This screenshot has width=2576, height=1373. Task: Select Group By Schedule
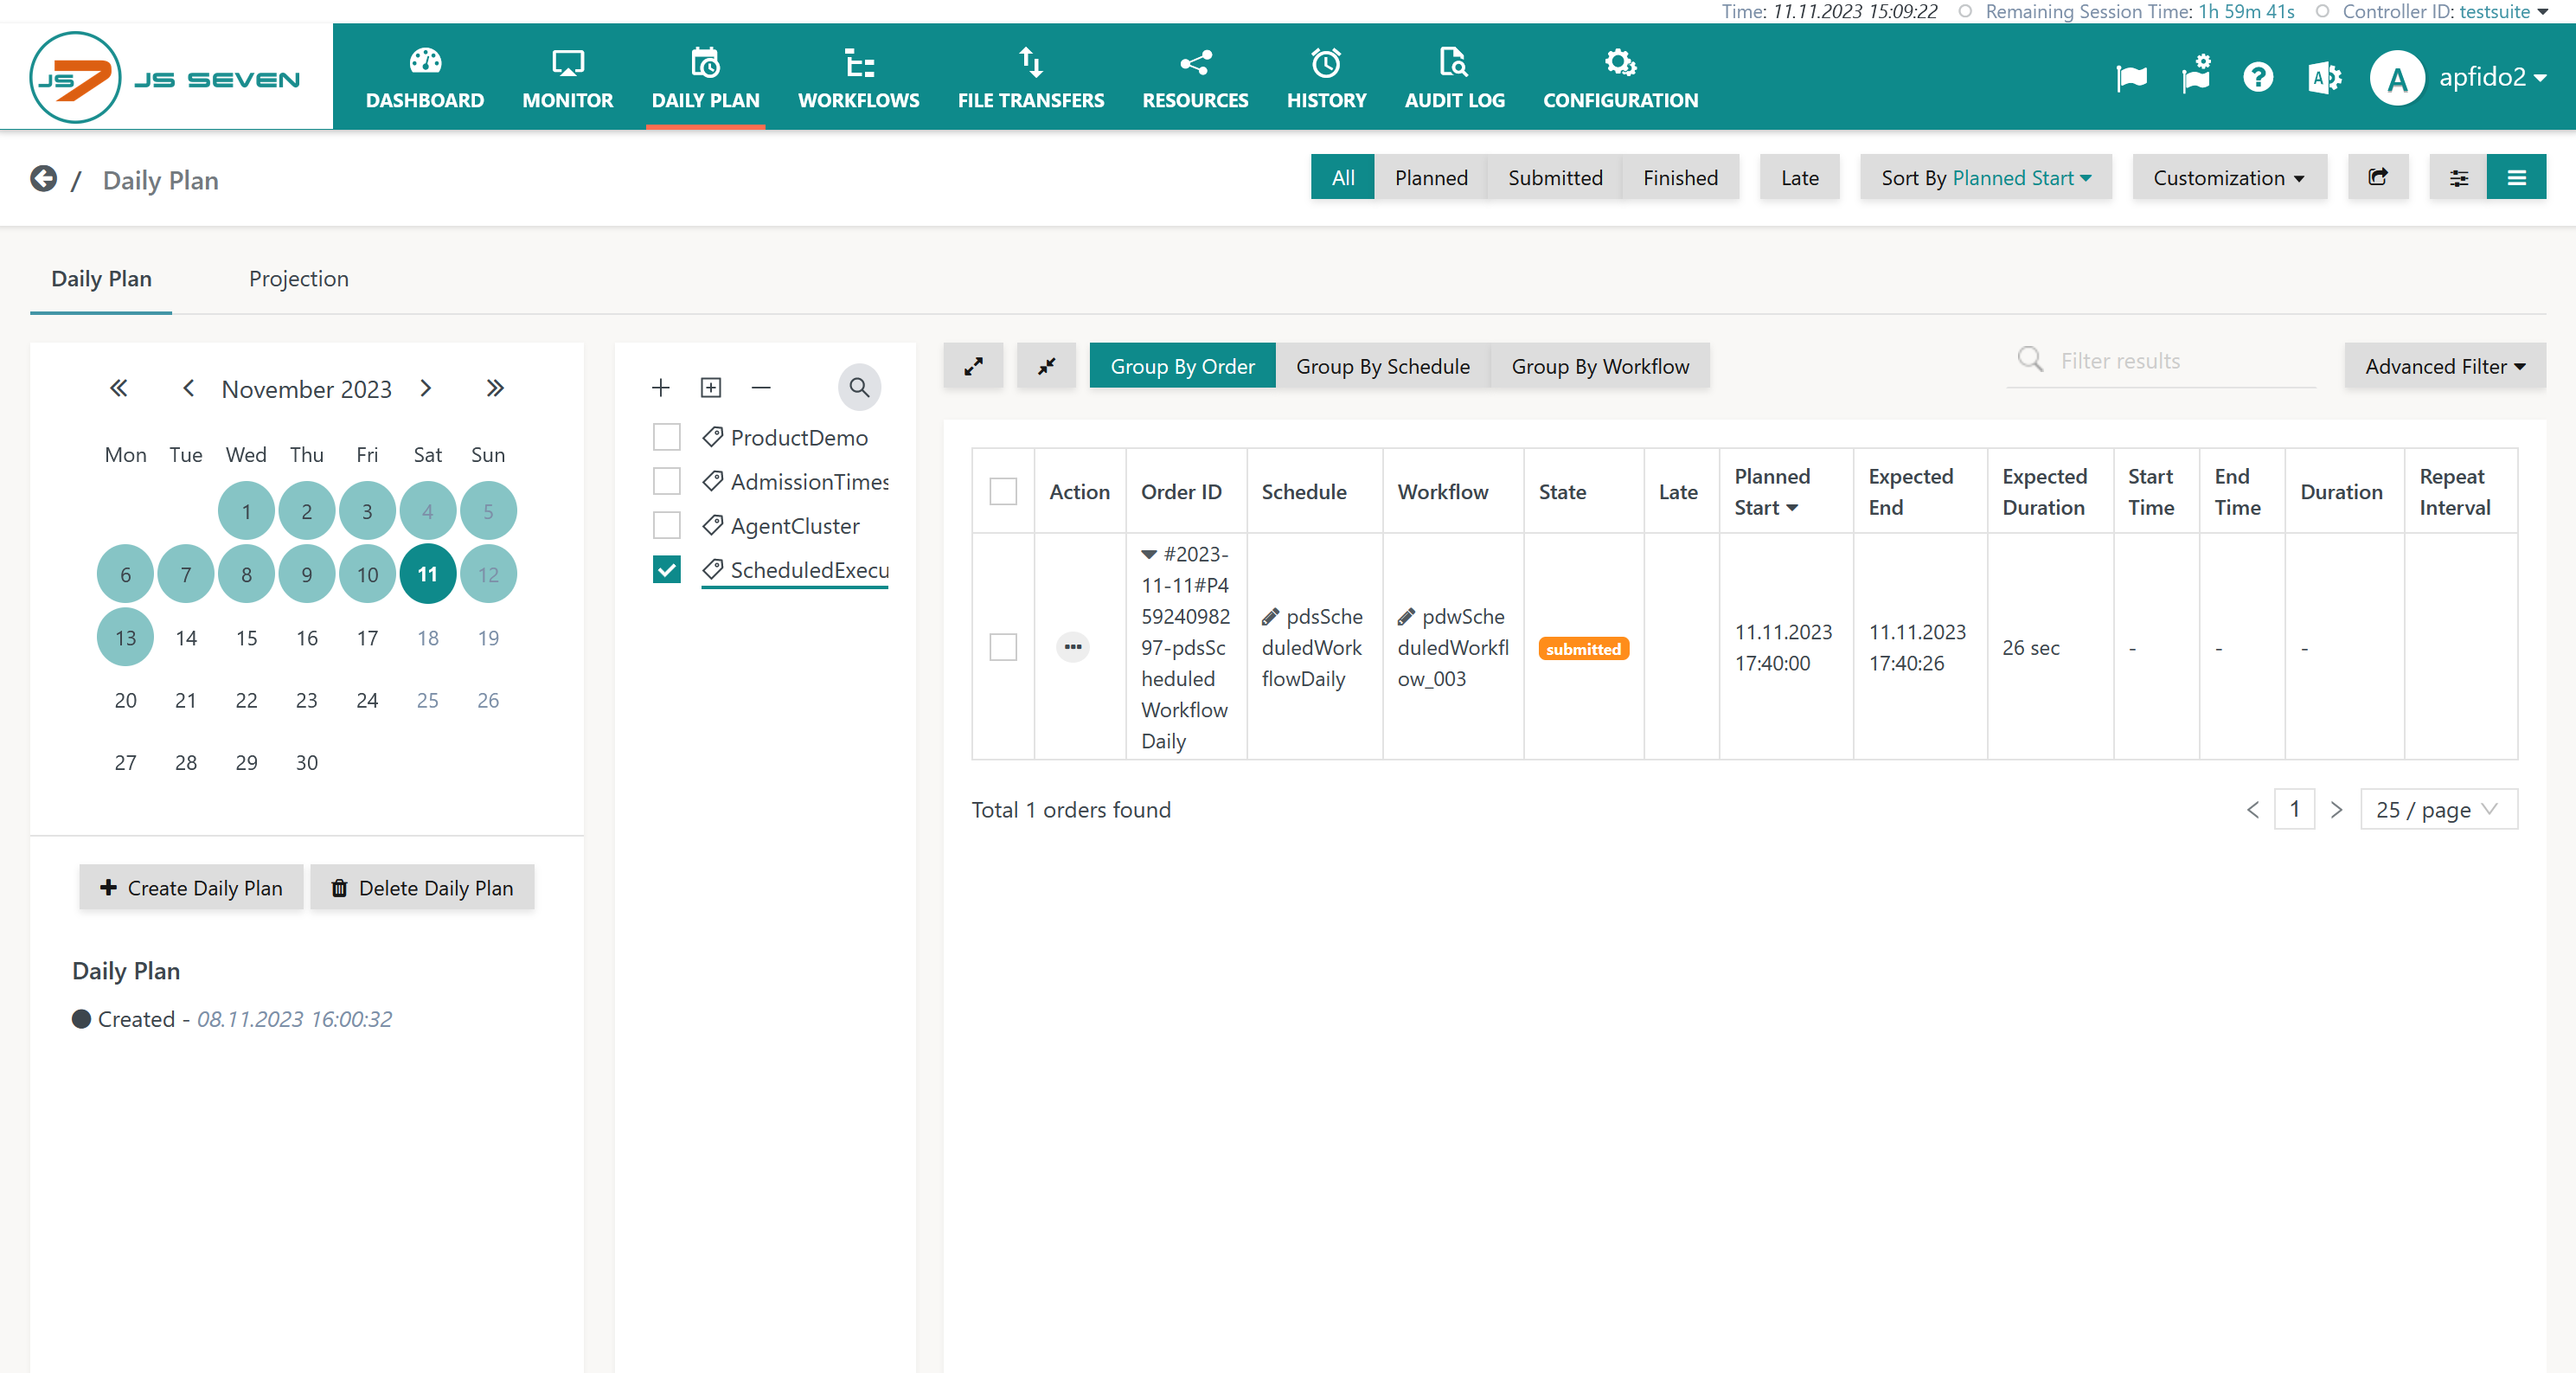tap(1383, 366)
